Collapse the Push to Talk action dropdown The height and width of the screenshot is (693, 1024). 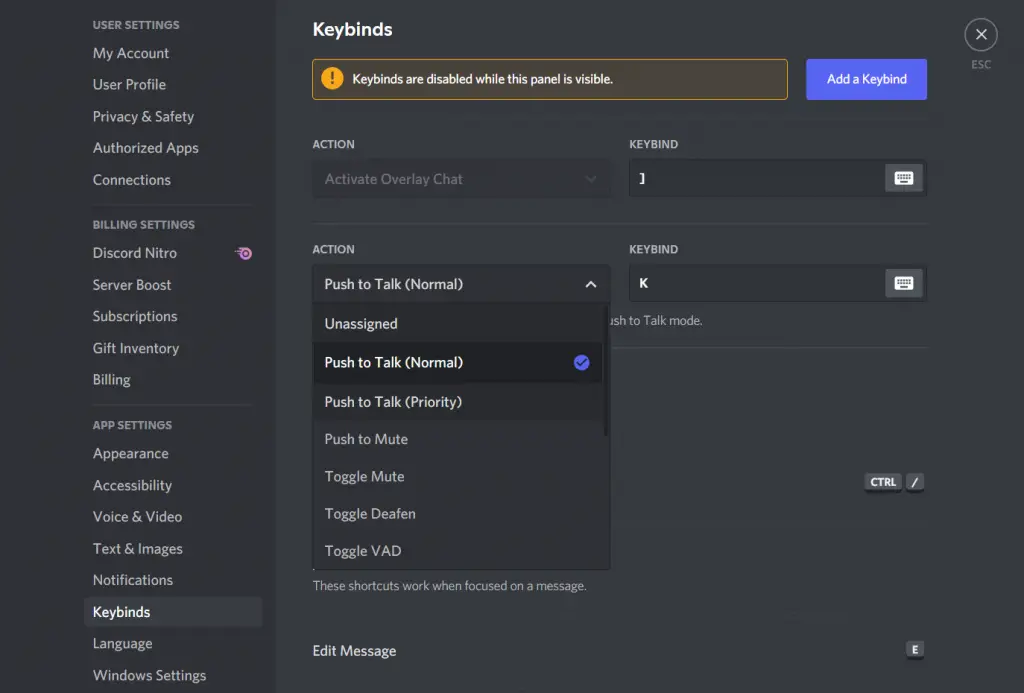(x=590, y=284)
